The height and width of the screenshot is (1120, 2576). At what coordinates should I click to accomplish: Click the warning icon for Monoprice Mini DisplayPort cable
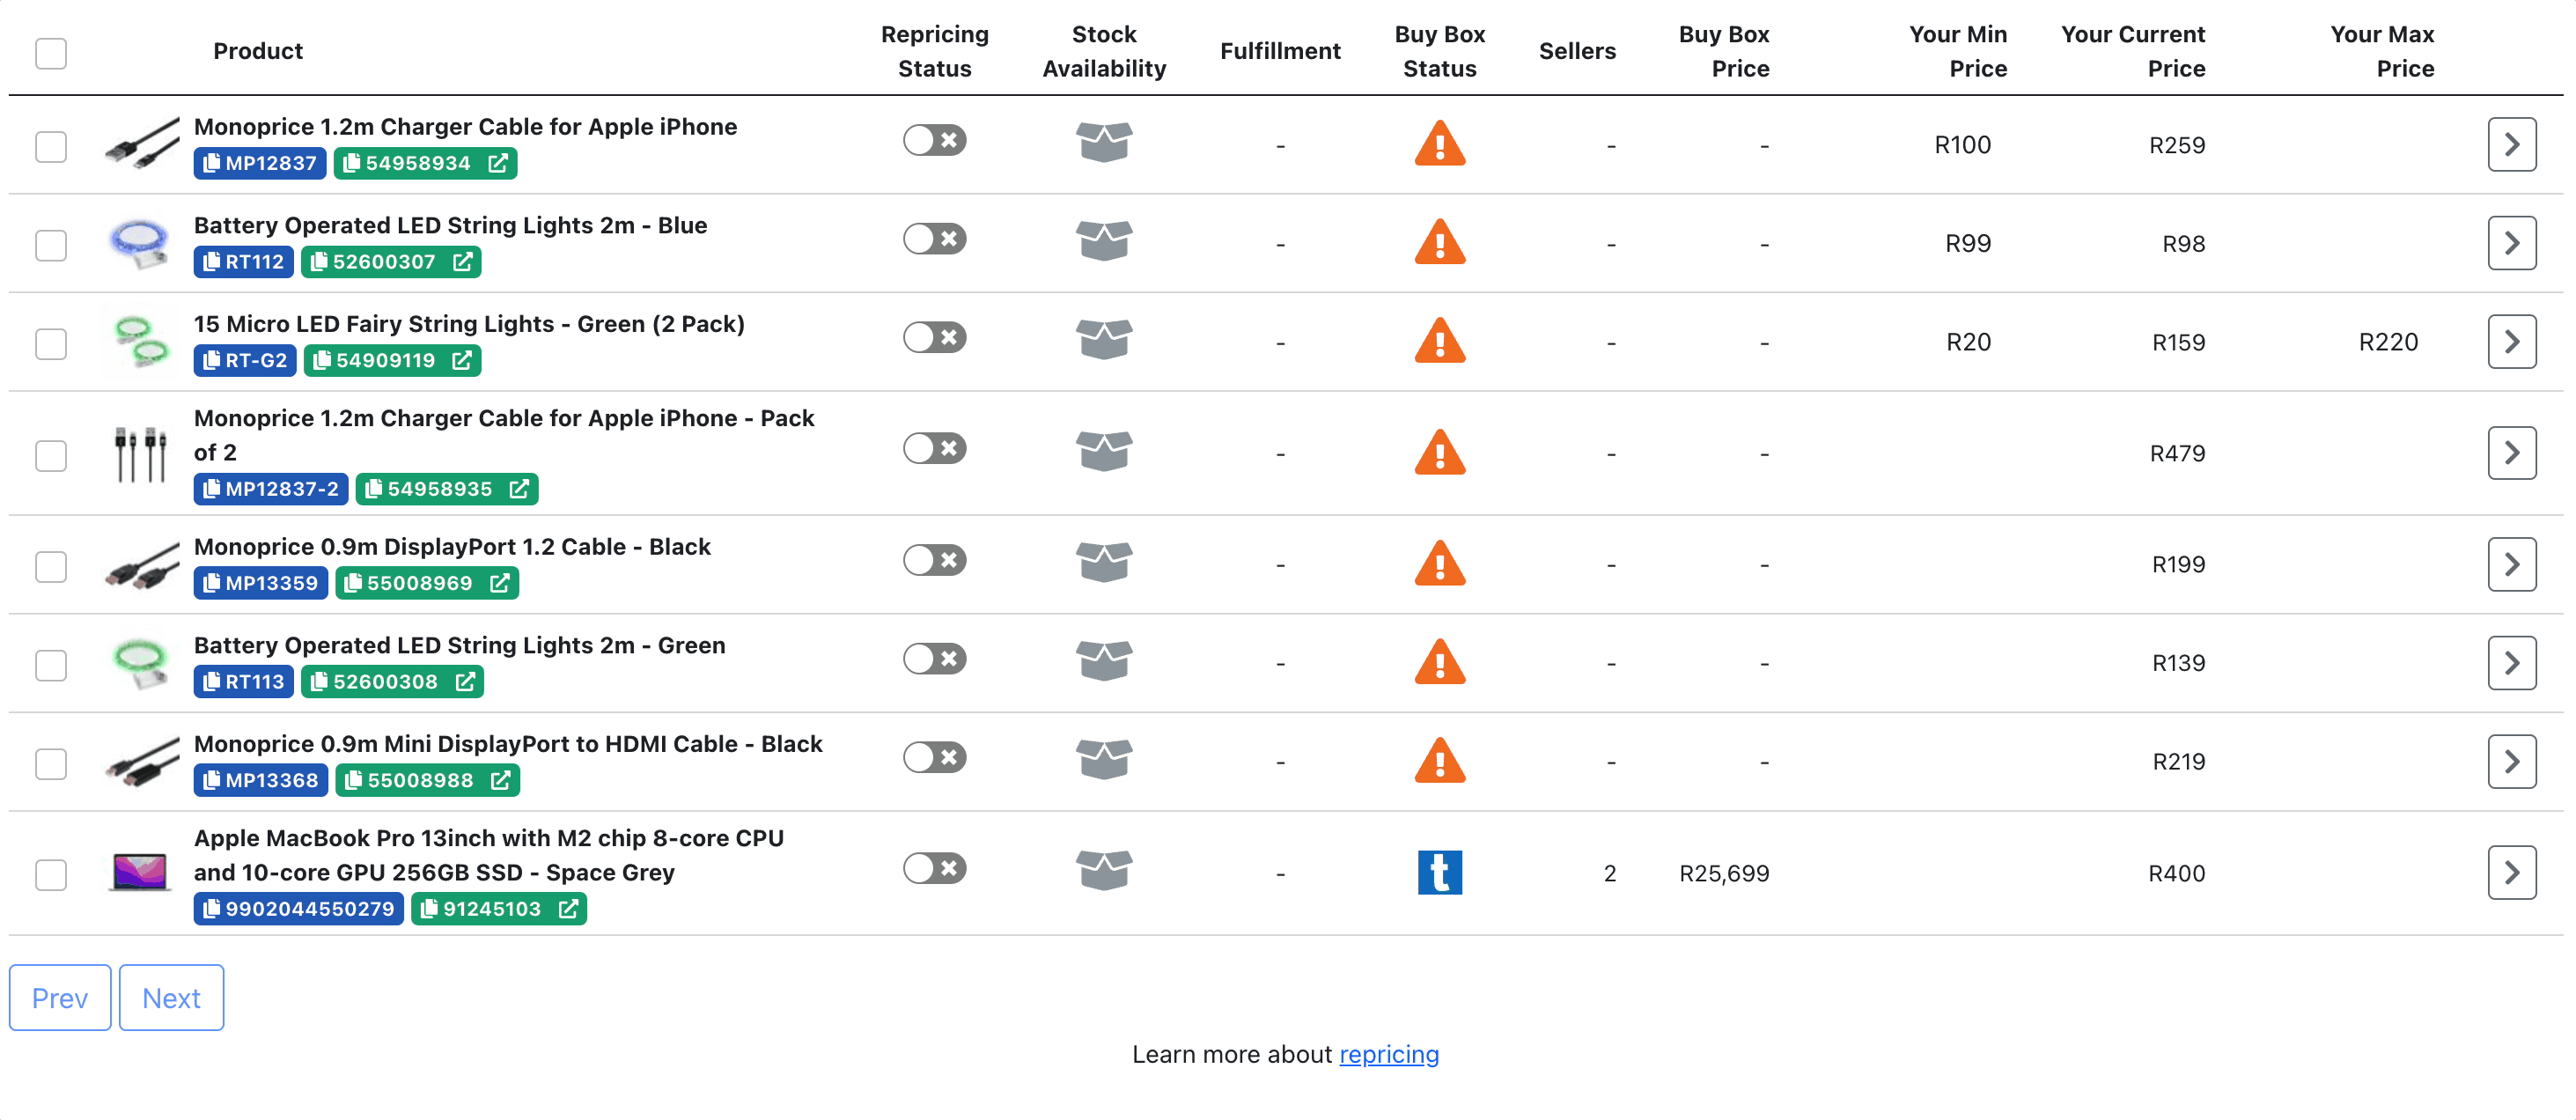(1441, 761)
